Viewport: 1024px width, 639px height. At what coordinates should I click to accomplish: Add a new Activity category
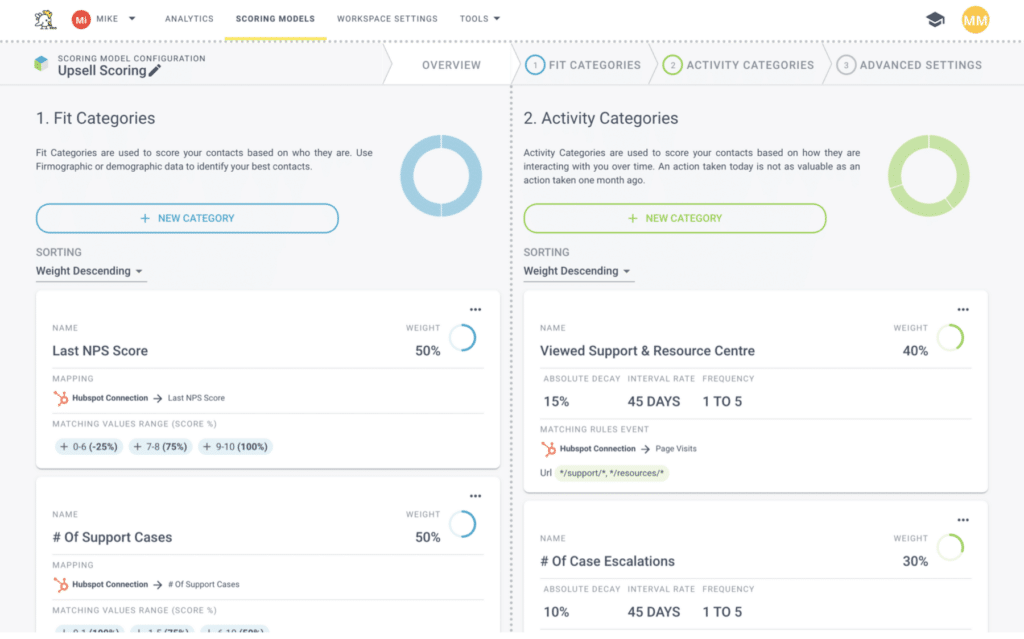(675, 218)
